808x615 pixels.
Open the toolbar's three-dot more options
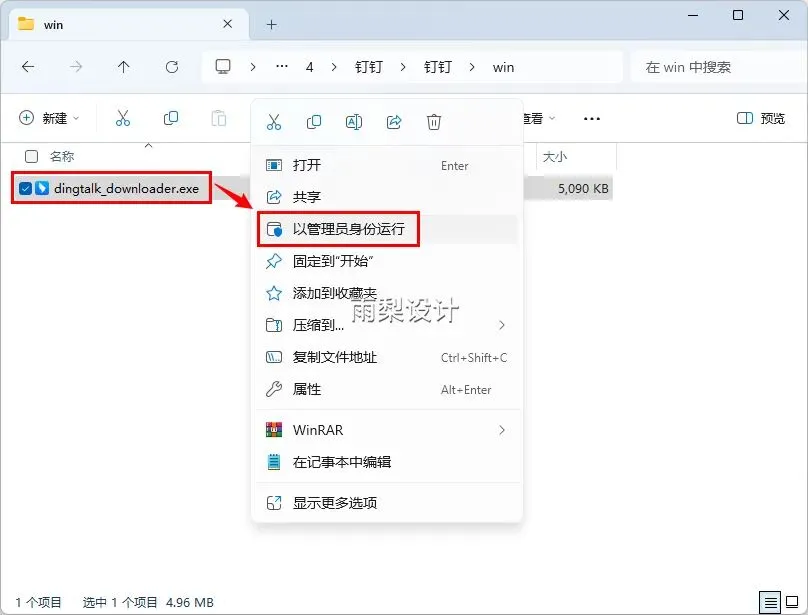click(x=592, y=119)
